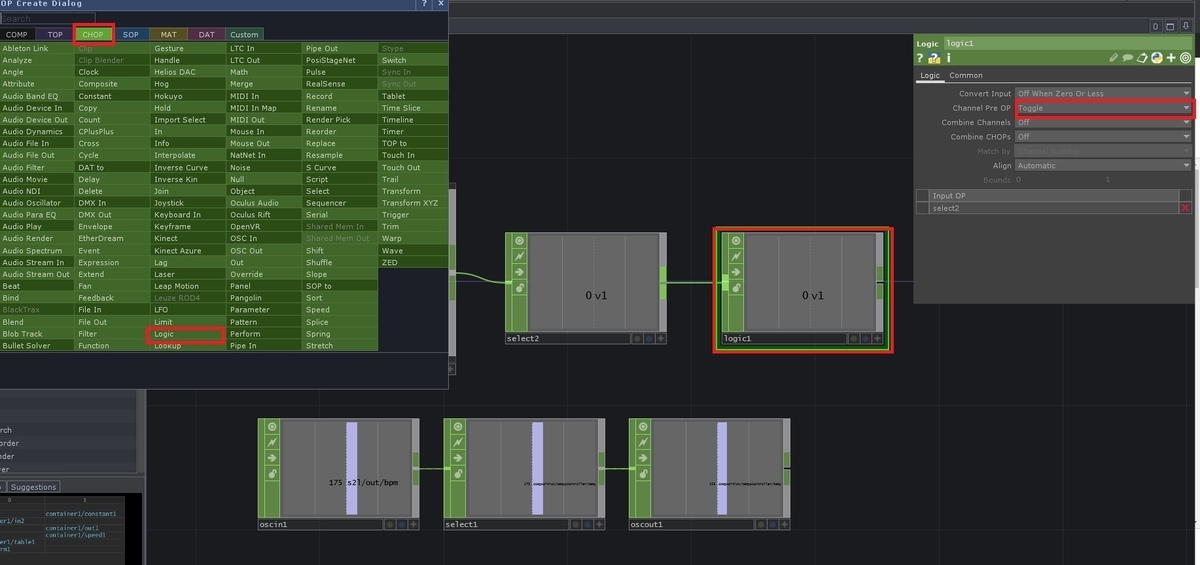Select the MAT tab in OP Create Dialog
The width and height of the screenshot is (1200, 565).
click(169, 34)
